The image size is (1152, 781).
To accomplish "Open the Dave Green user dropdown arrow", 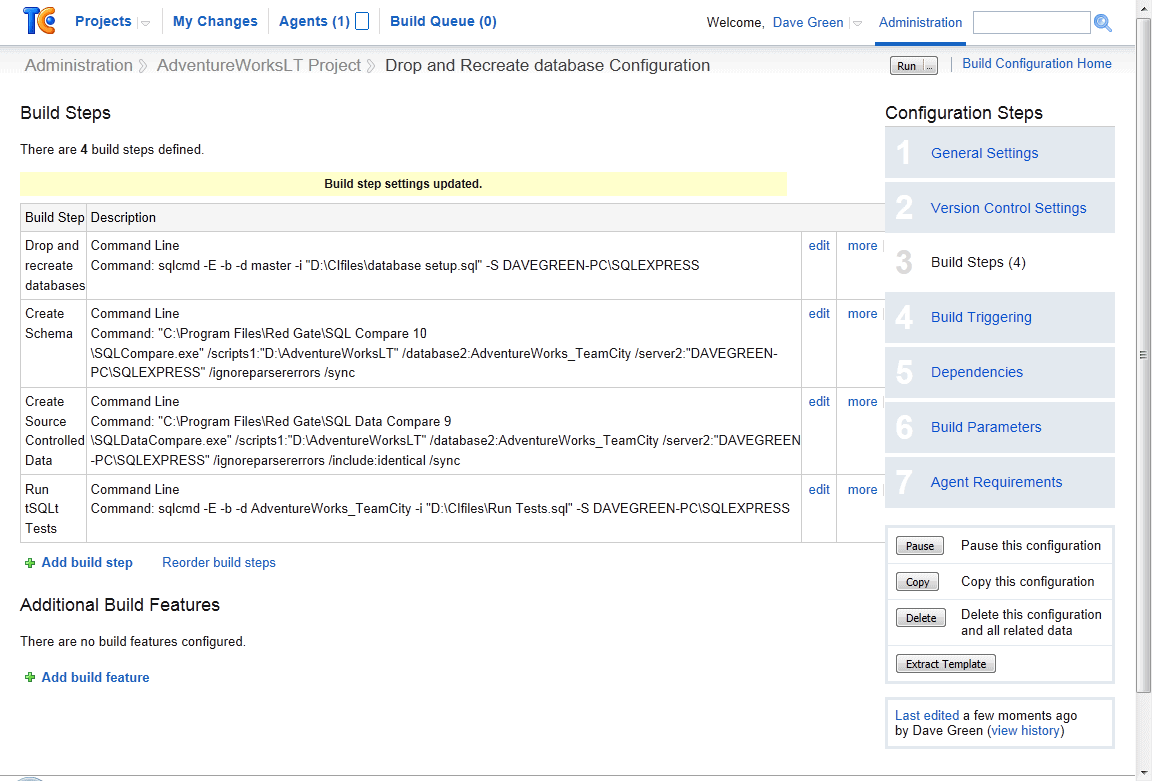I will pos(857,24).
